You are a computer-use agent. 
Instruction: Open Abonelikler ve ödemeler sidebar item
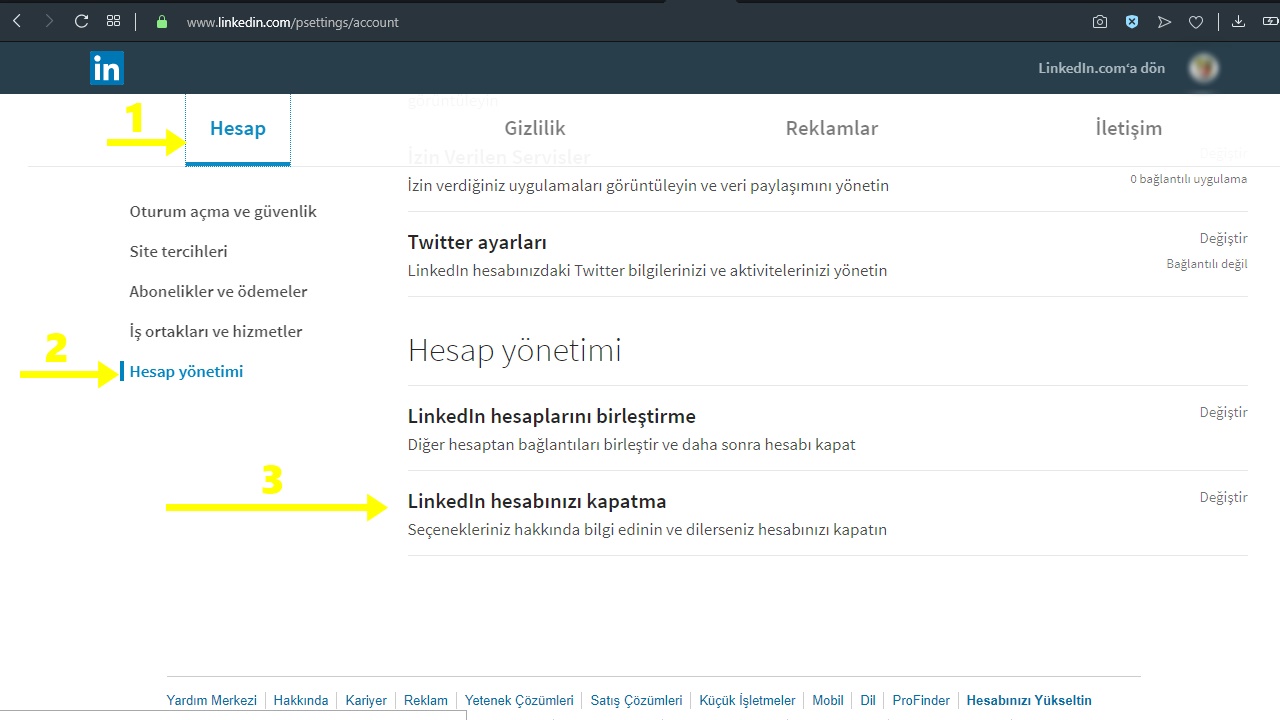point(218,291)
